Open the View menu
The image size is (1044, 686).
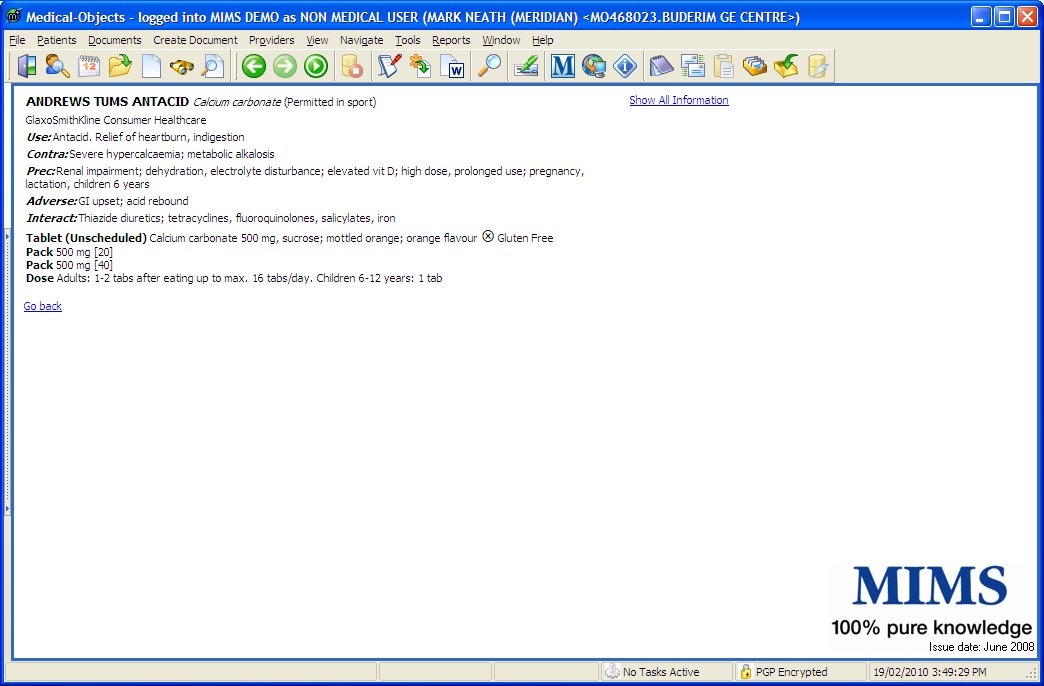pyautogui.click(x=317, y=40)
